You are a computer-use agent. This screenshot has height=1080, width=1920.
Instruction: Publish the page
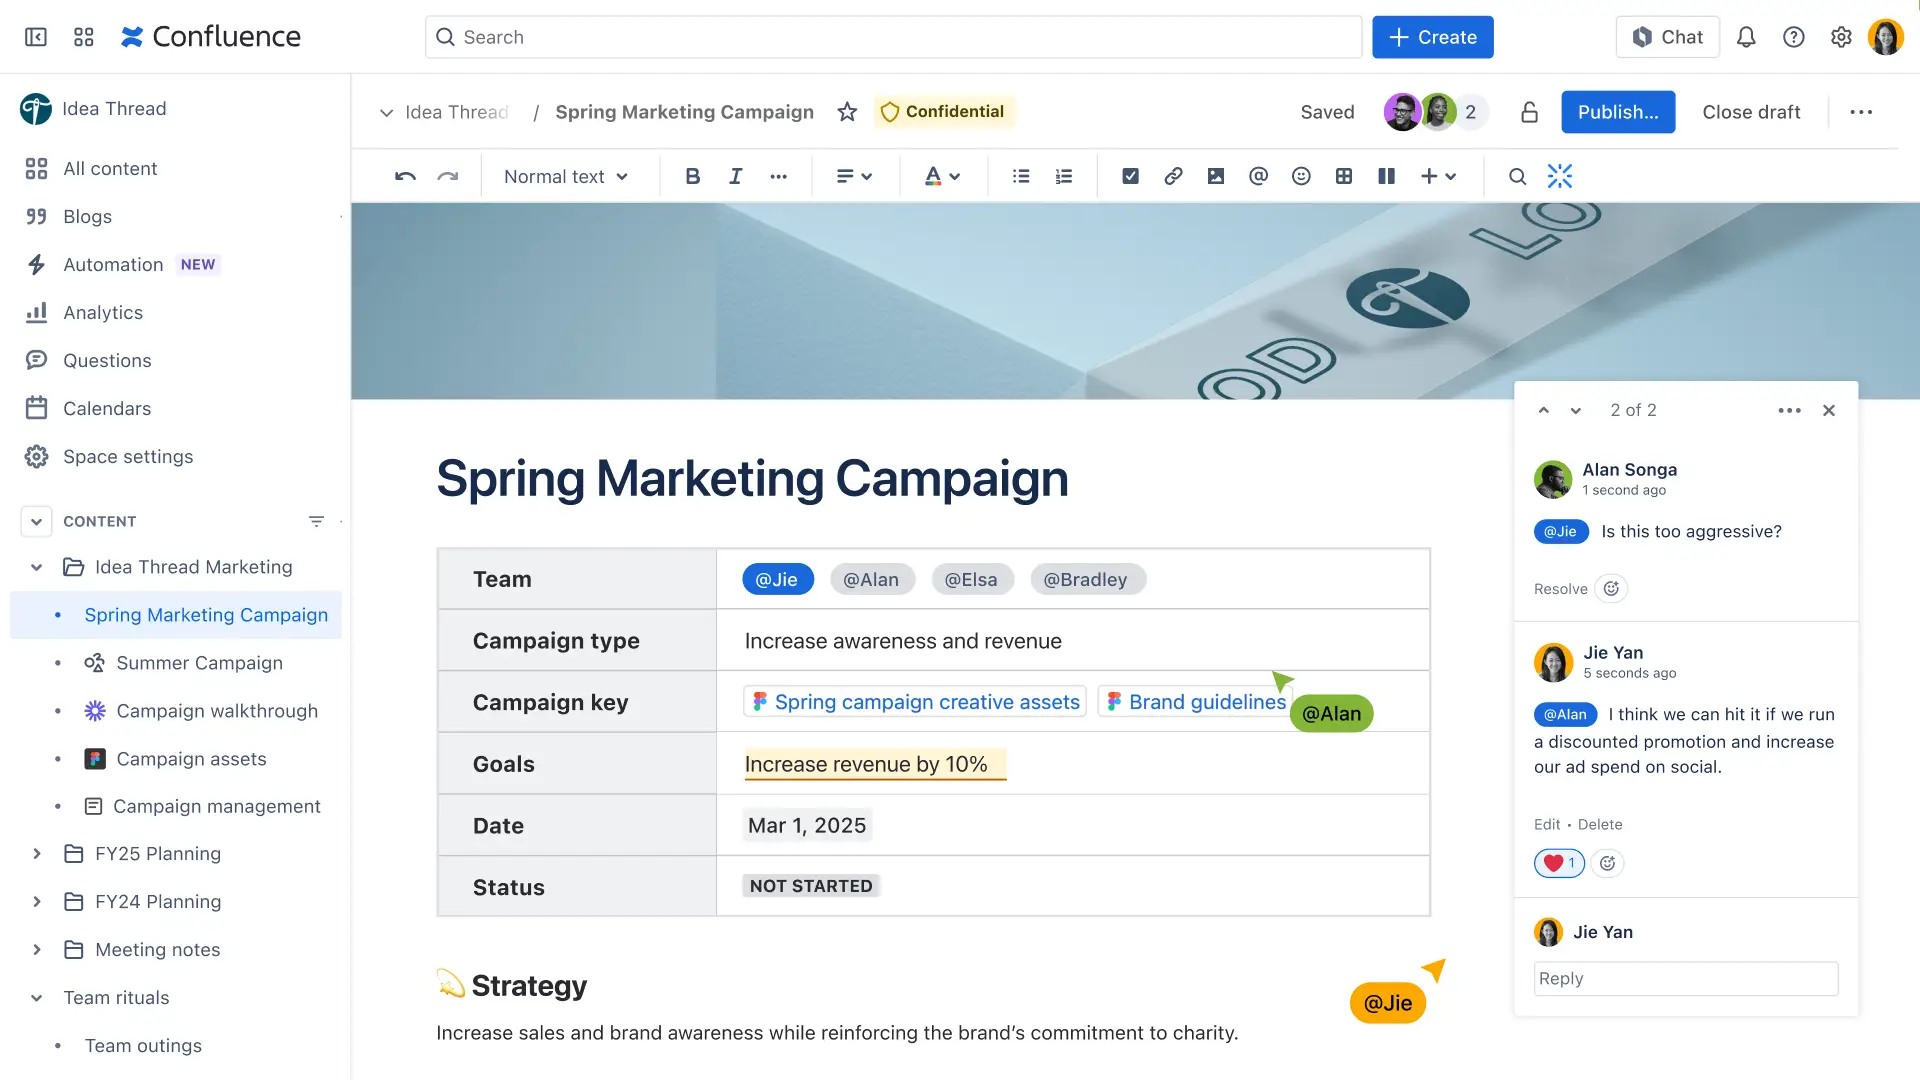click(1618, 112)
